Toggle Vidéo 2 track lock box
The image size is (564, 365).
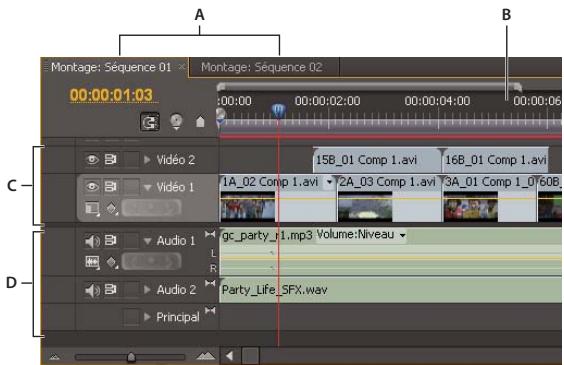(131, 159)
